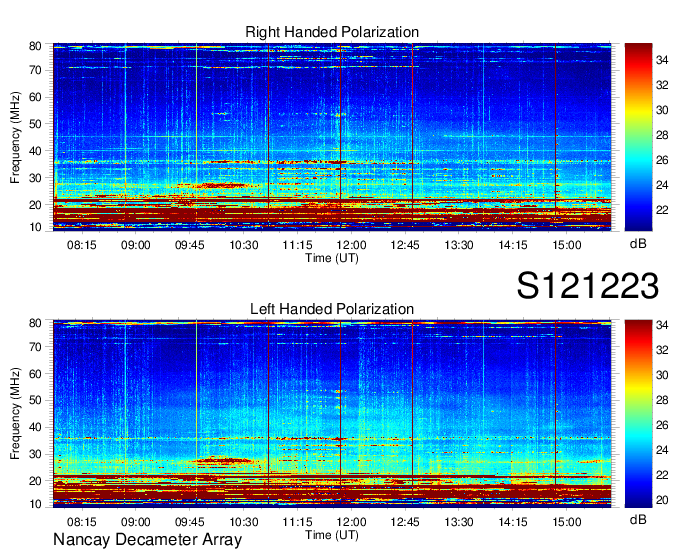Click the dB unit label under the top color bar
This screenshot has height=552, width=680.
click(638, 244)
